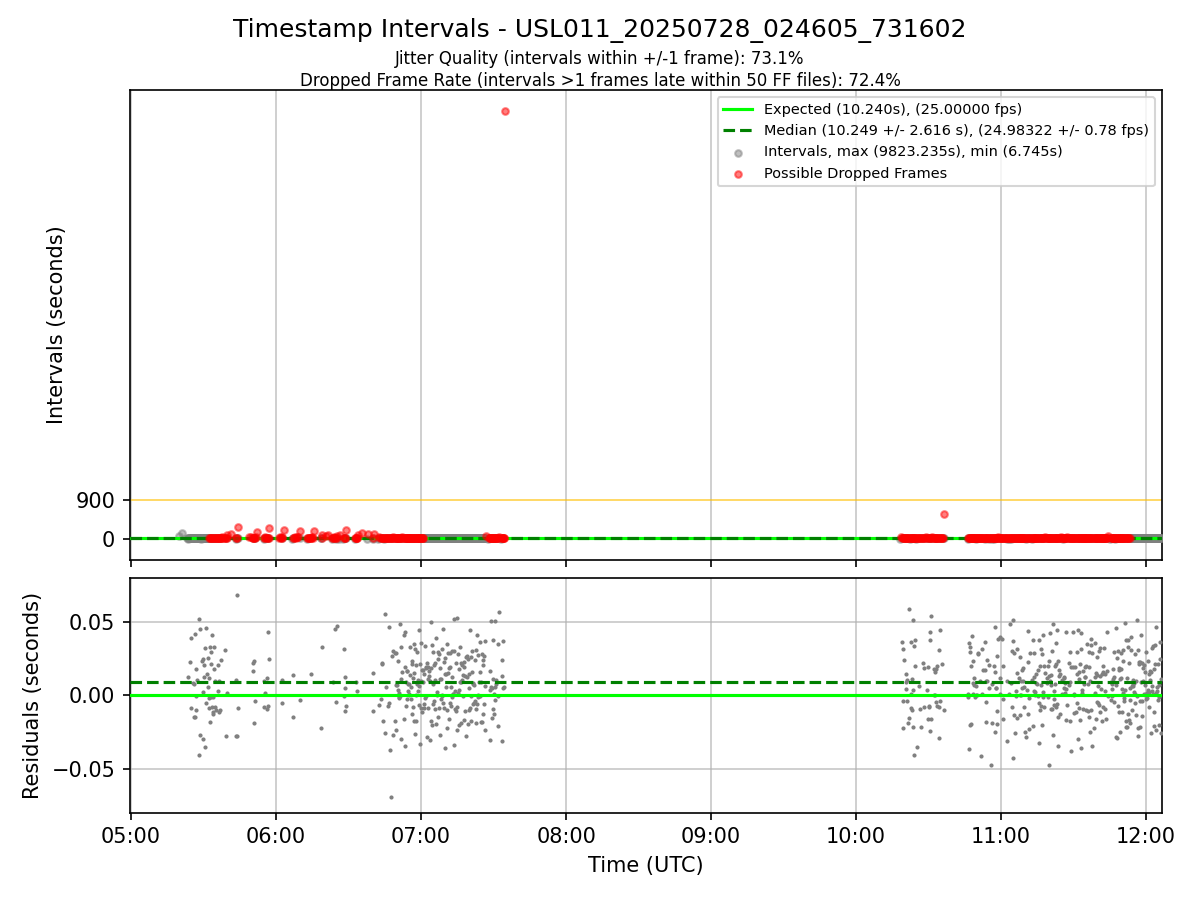Click the '900' y-axis tick label
Screen dimensions: 1200x900
[x=96, y=500]
